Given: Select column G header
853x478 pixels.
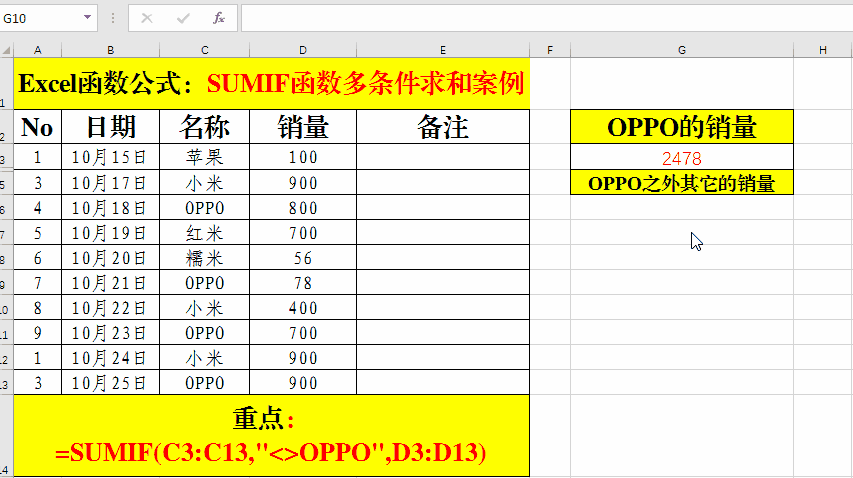Looking at the screenshot, I should point(682,51).
